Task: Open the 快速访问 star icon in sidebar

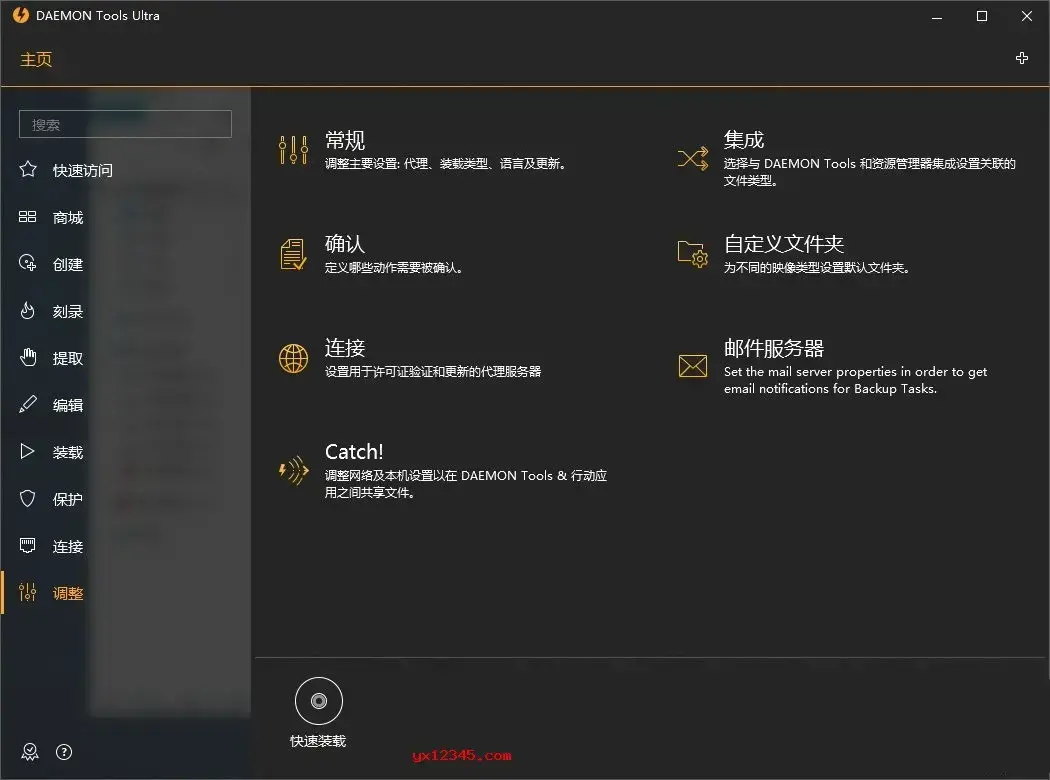Action: coord(27,169)
